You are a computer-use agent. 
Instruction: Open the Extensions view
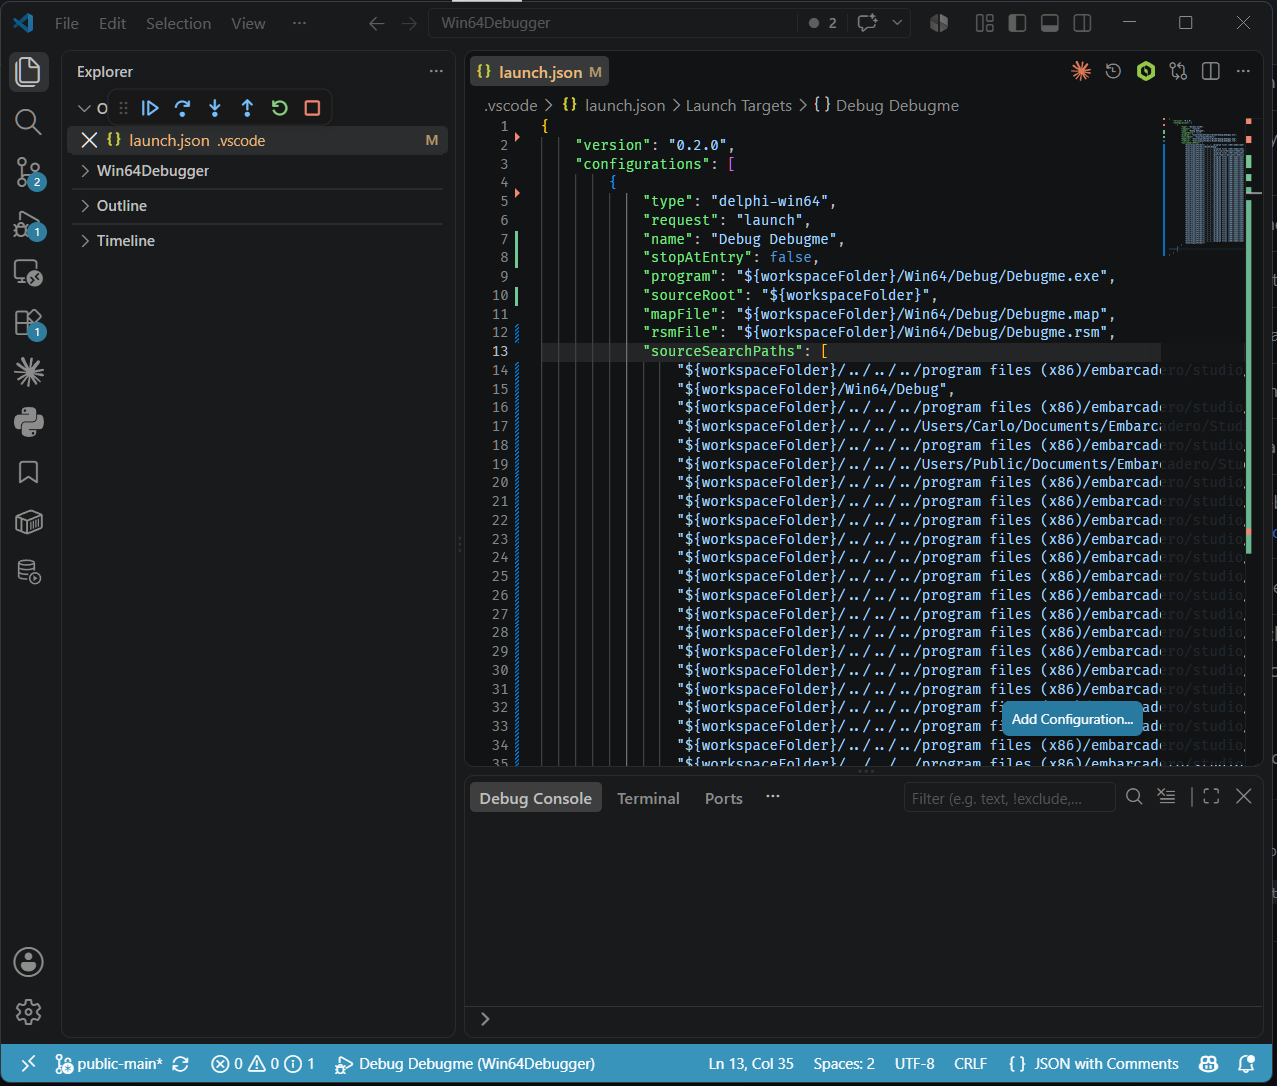coord(29,322)
